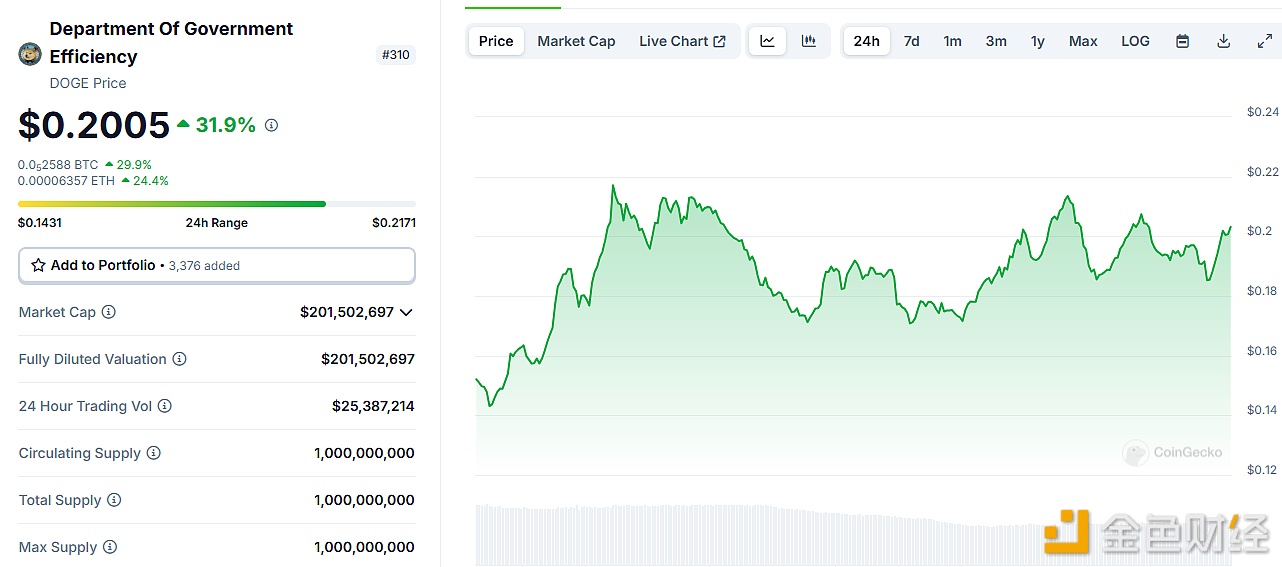This screenshot has height=567, width=1282.
Task: Select the 1m time range
Action: coord(952,41)
